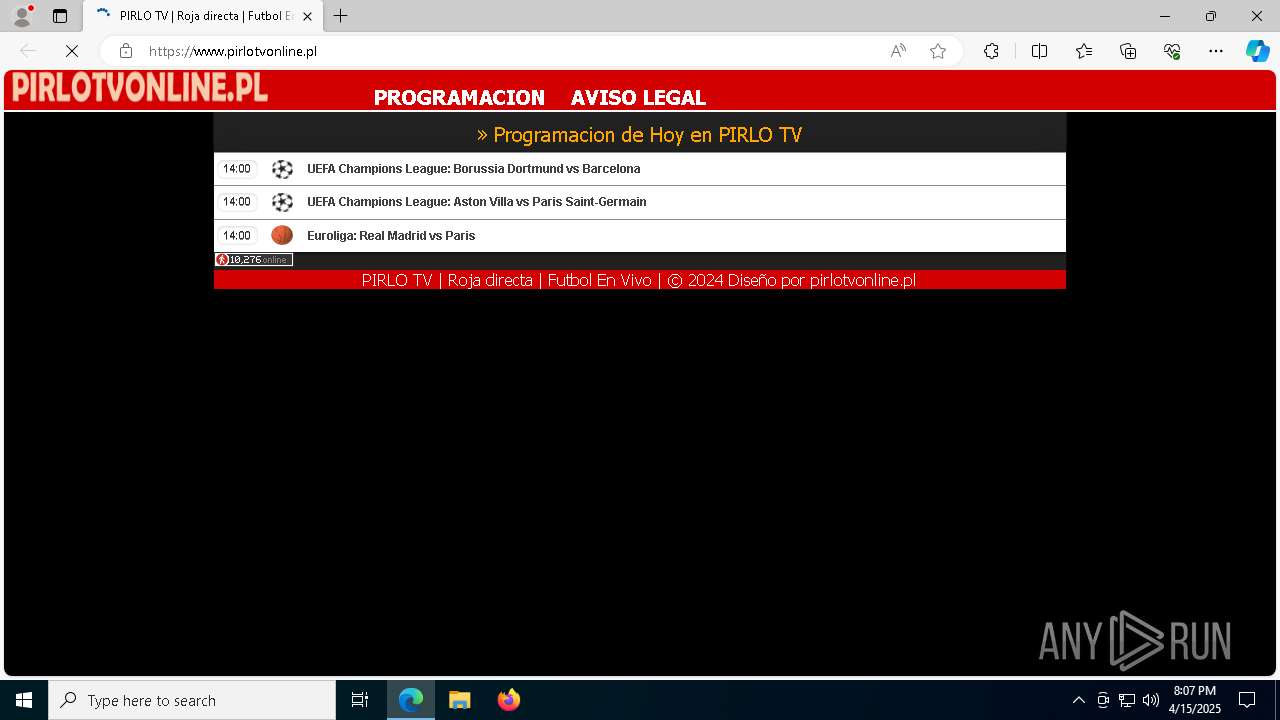Toggle Split screen icon
The height and width of the screenshot is (720, 1280).
(1039, 51)
